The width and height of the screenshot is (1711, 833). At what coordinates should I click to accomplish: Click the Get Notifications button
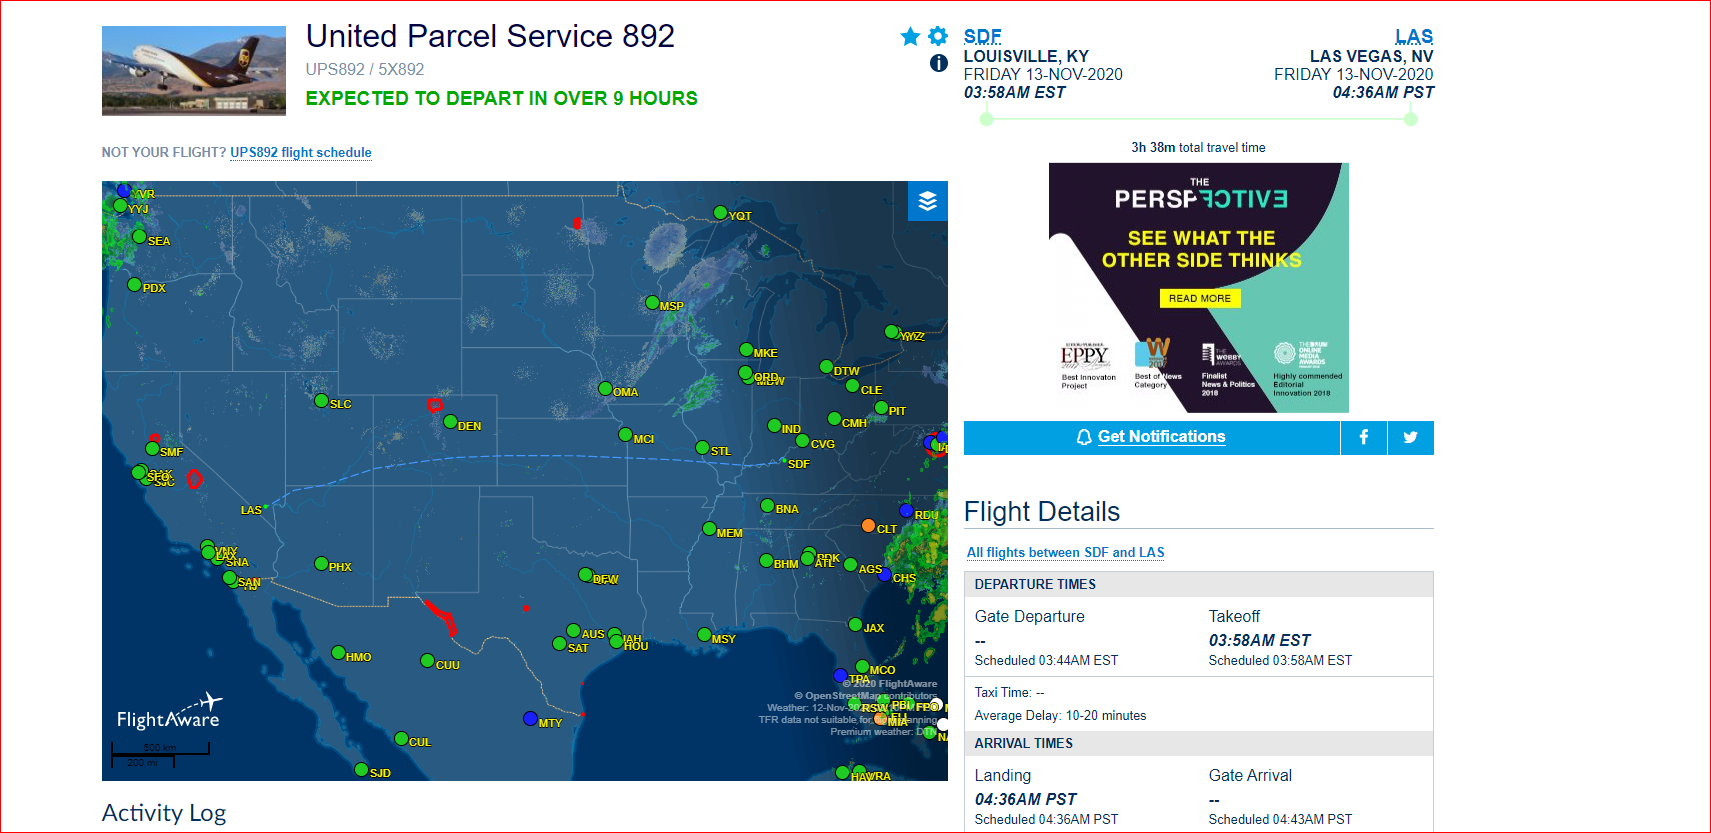1151,437
